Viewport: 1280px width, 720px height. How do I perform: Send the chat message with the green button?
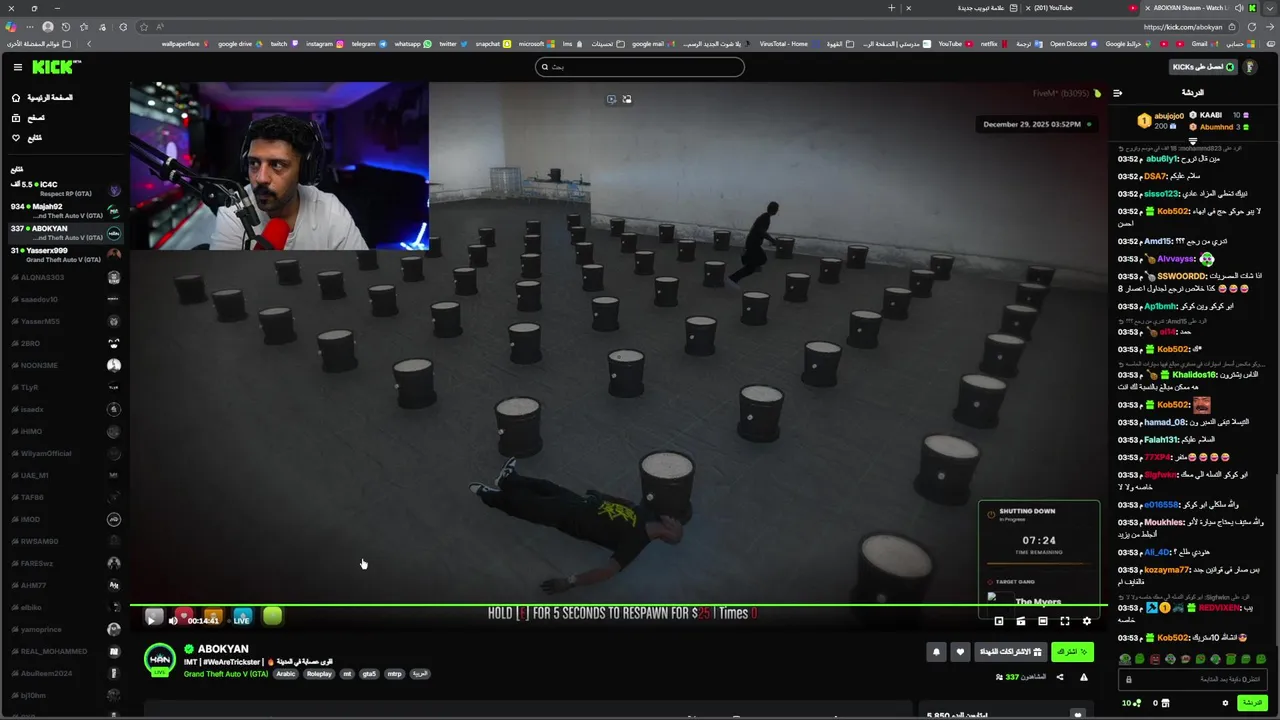[1253, 703]
